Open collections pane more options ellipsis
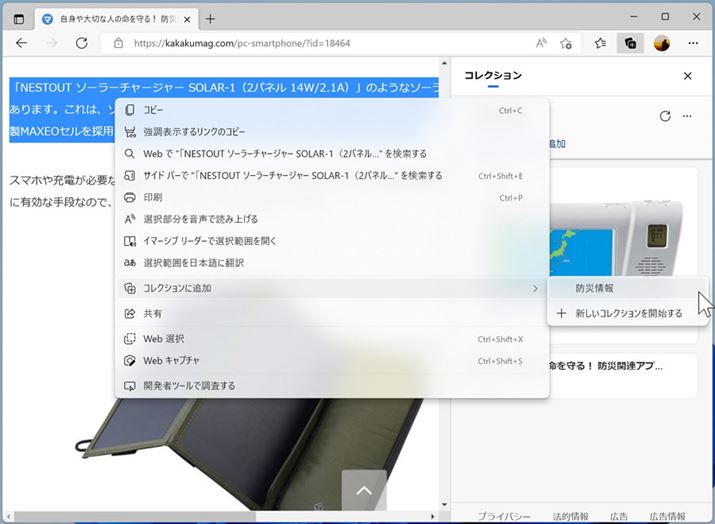This screenshot has height=524, width=715. (687, 116)
